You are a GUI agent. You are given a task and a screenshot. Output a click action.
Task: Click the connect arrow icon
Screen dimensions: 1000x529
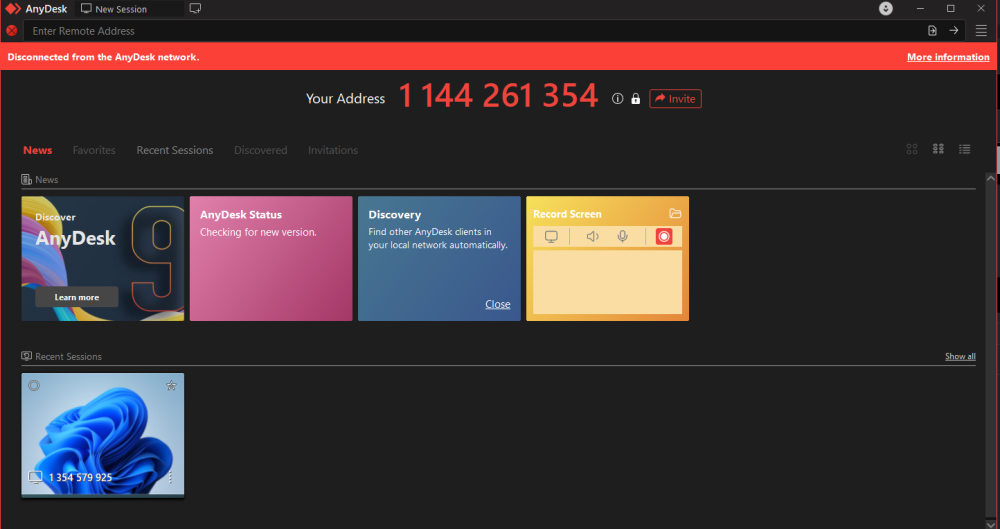tap(953, 31)
